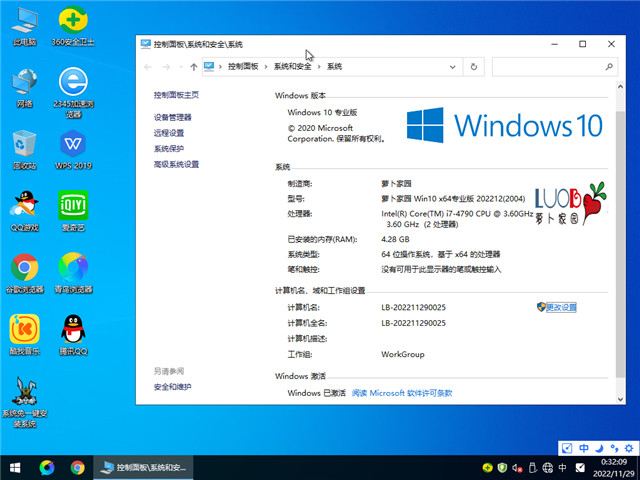Click the 更改设置 change settings link
640x480 pixels.
[x=561, y=307]
